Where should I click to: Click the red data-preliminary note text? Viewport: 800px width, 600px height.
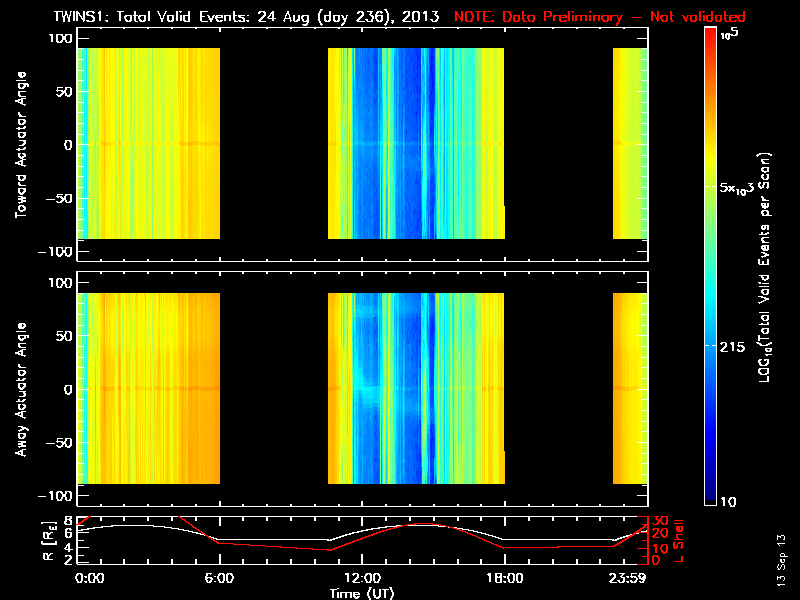tap(599, 17)
